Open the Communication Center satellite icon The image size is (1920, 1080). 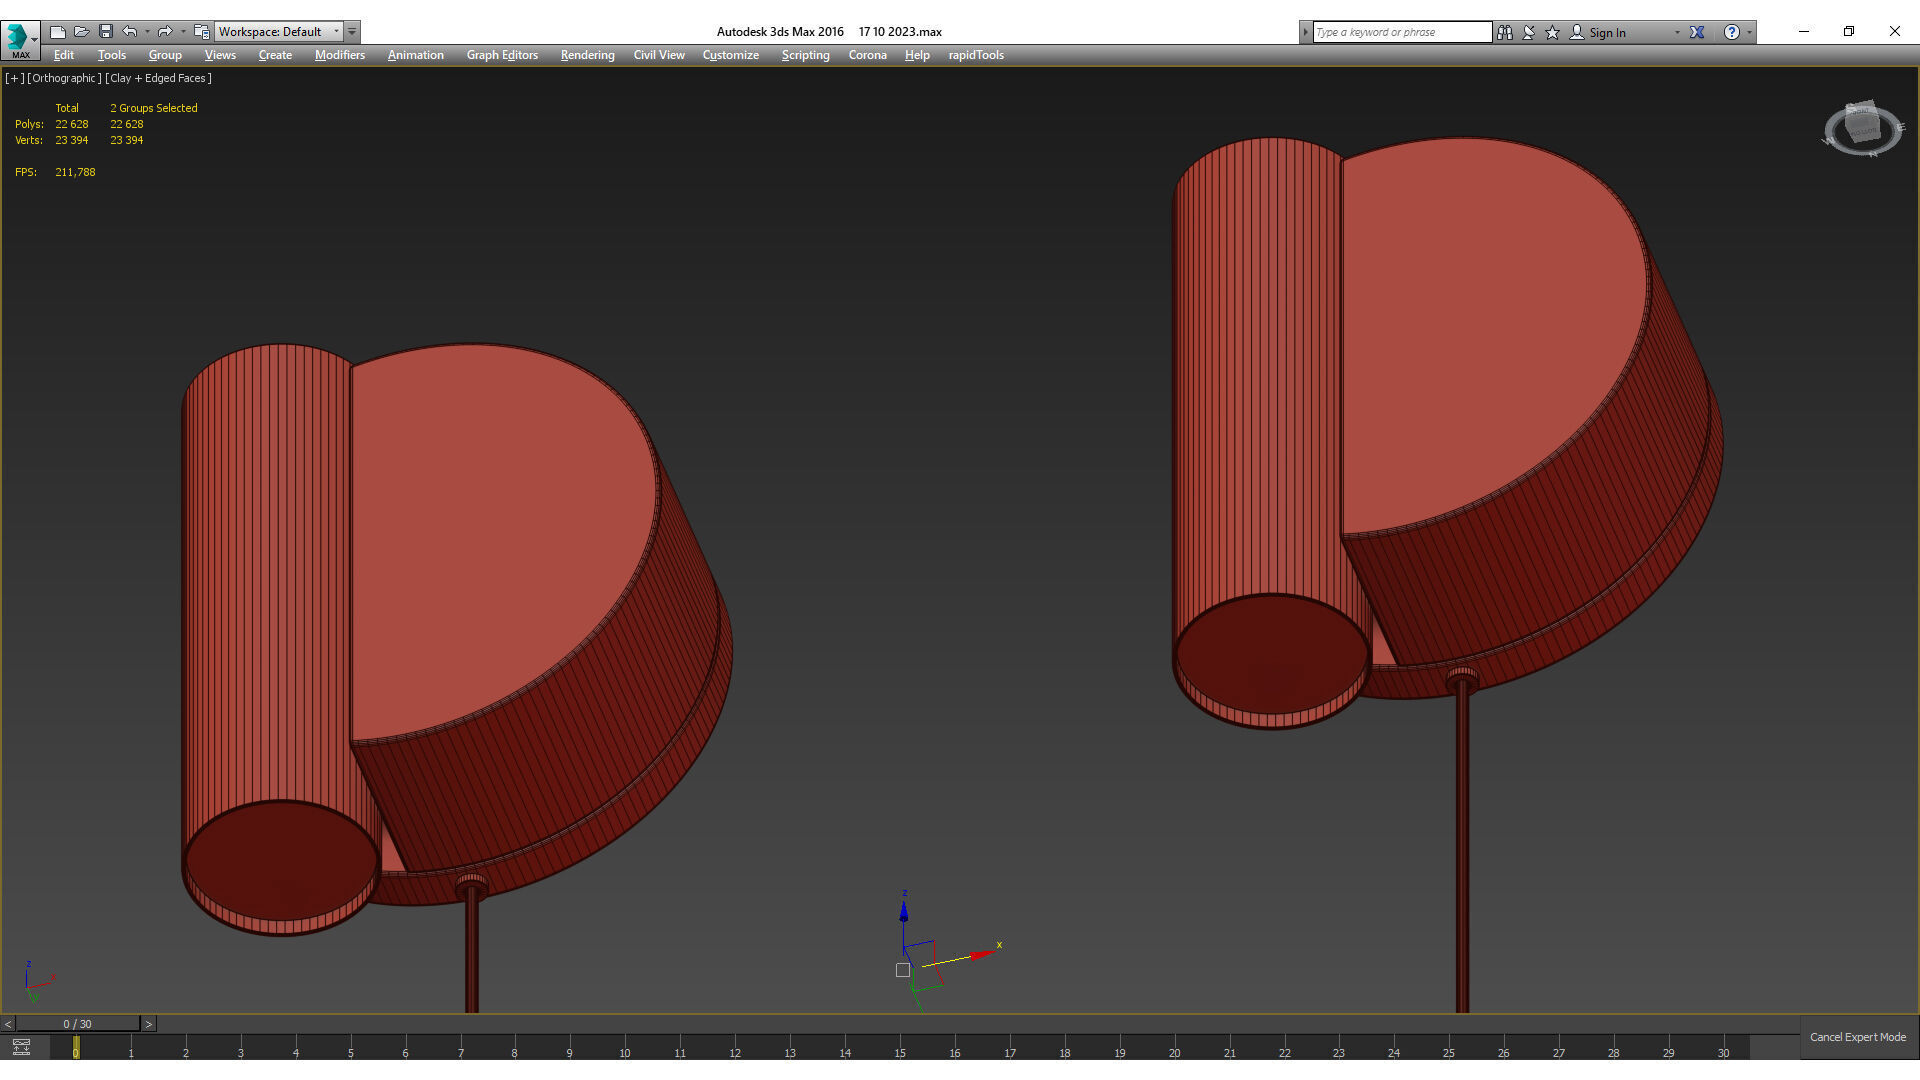[1528, 32]
